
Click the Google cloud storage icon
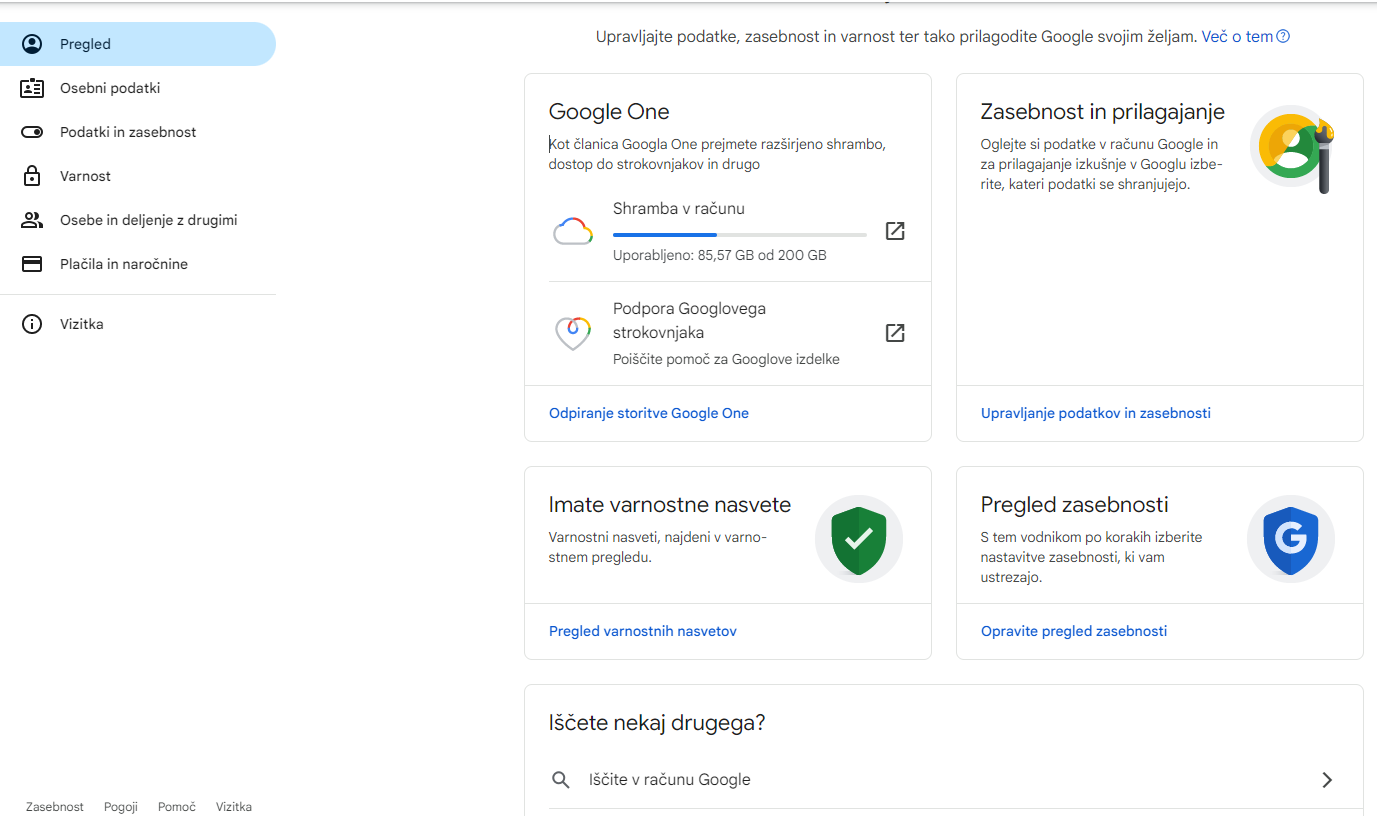[573, 231]
